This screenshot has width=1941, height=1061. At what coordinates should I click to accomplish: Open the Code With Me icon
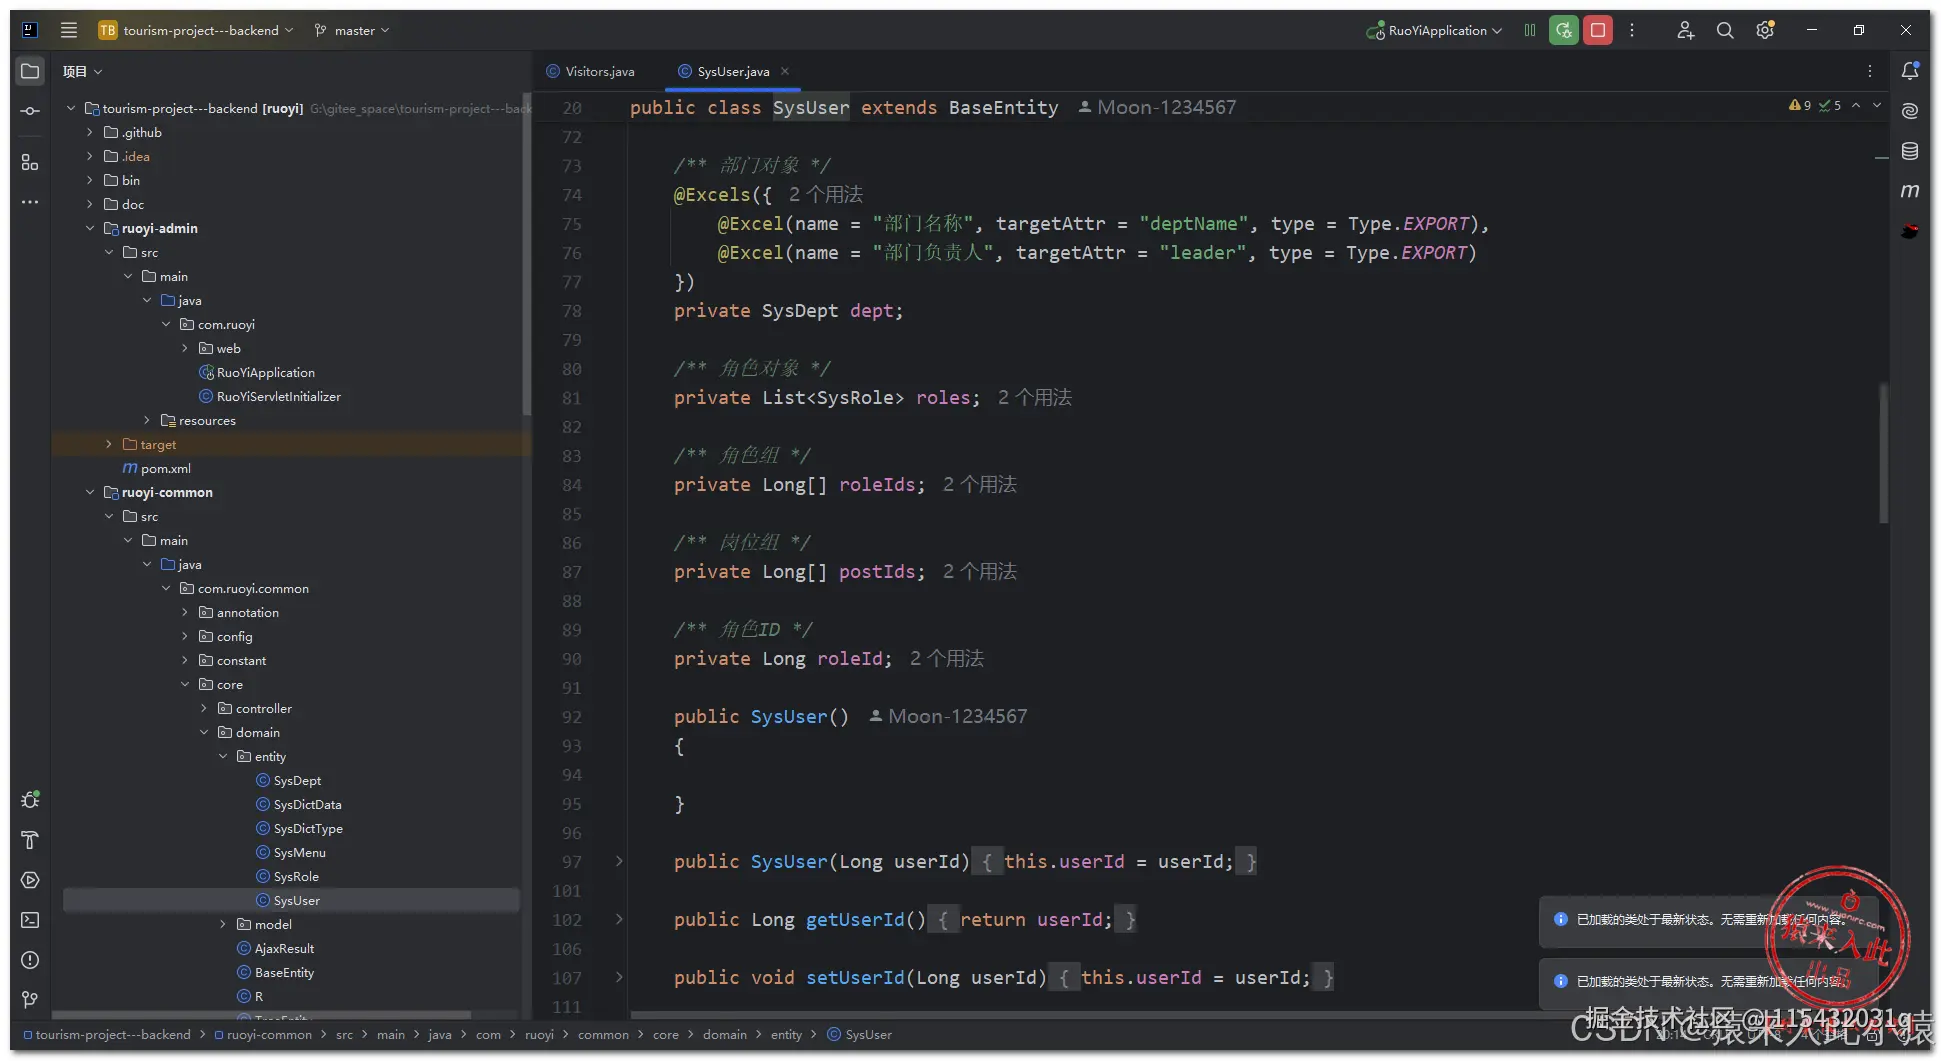click(1686, 30)
